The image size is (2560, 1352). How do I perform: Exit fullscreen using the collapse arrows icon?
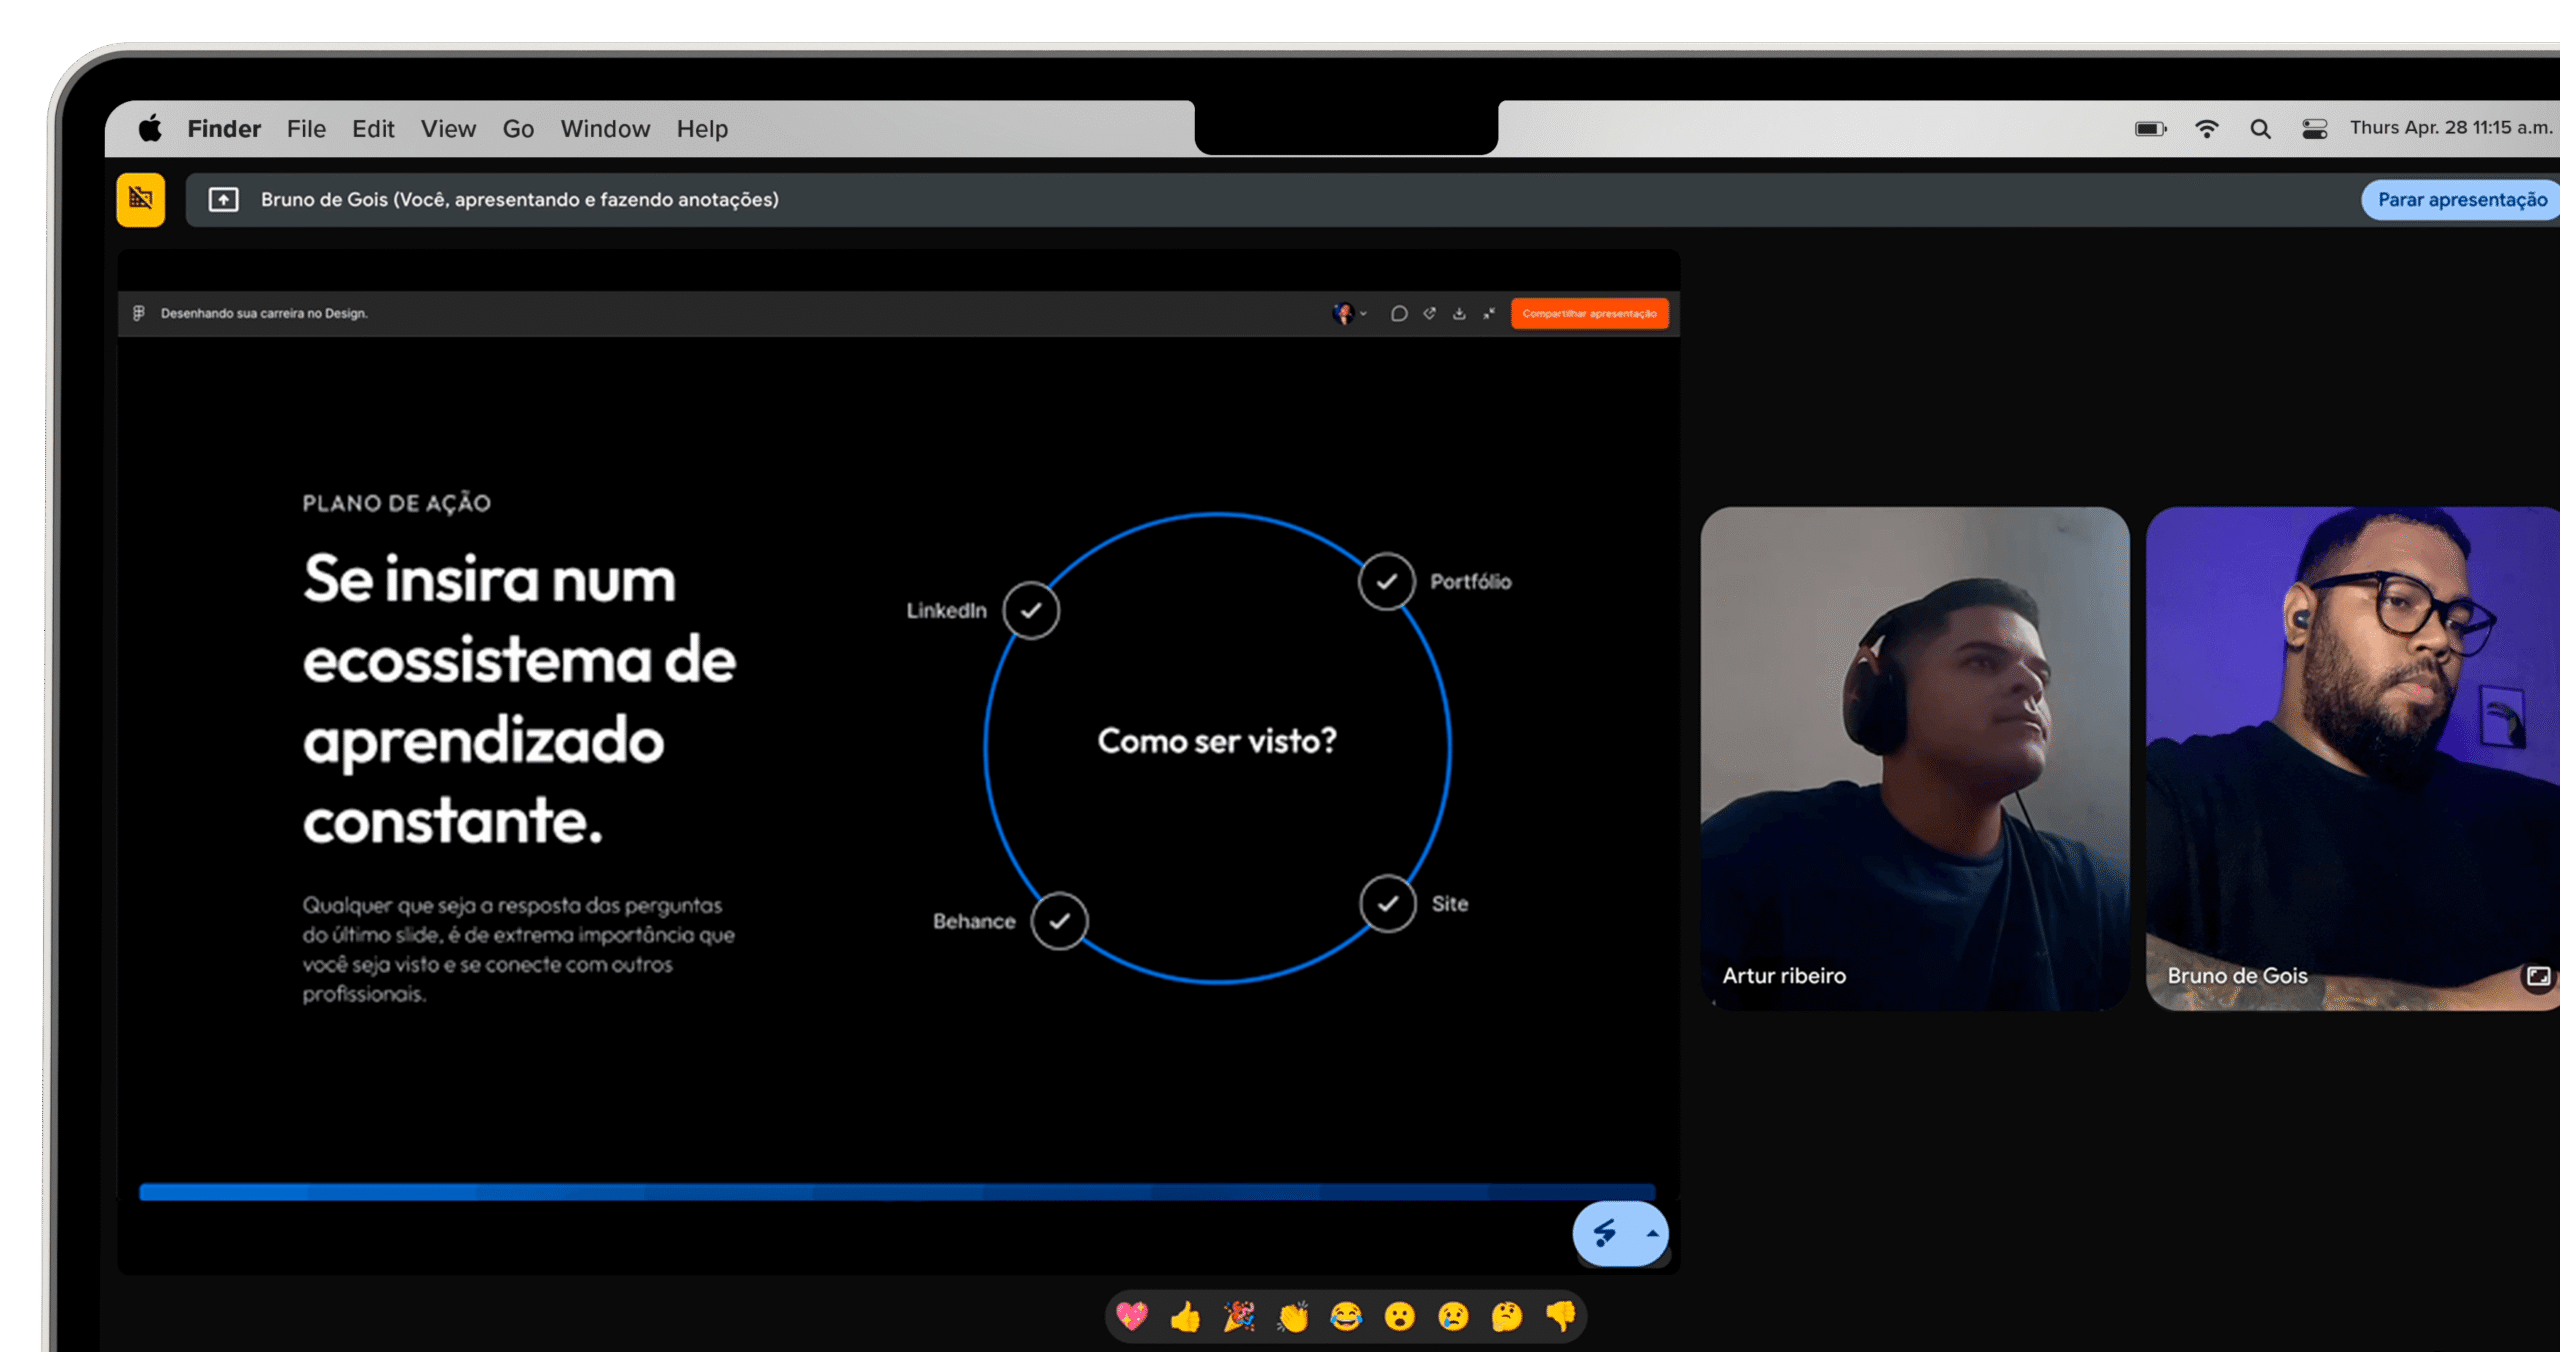pyautogui.click(x=1489, y=313)
